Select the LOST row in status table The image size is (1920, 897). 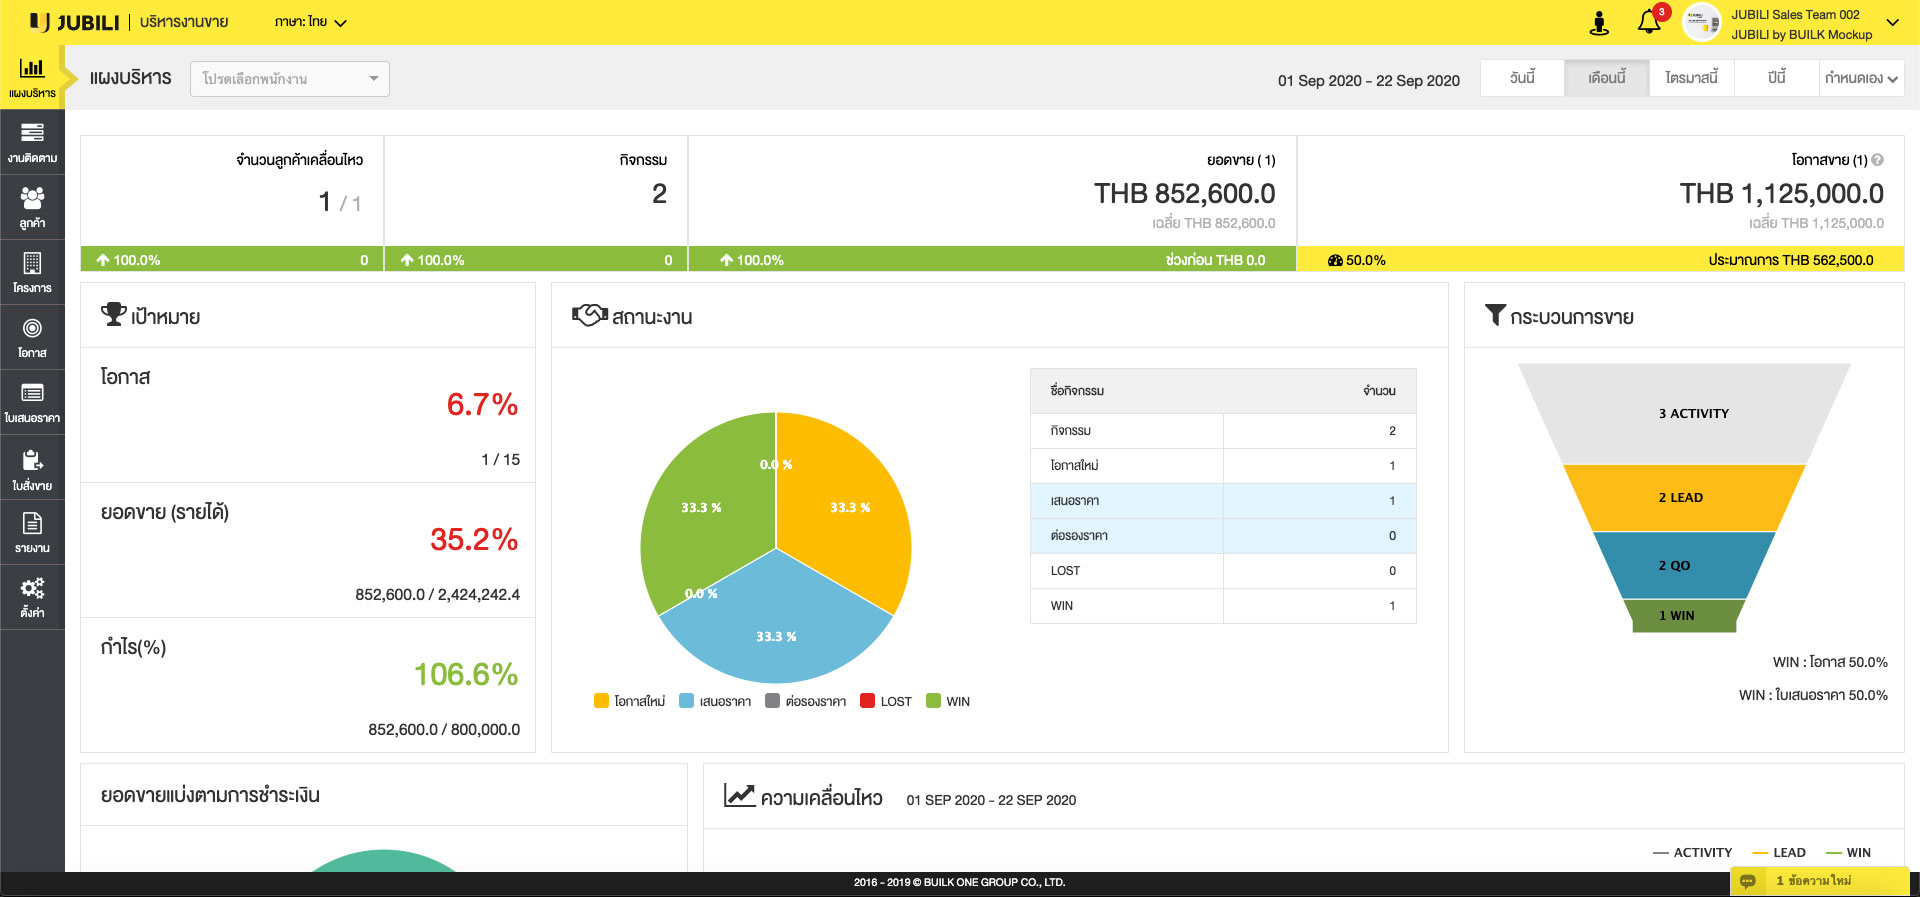coord(1223,570)
